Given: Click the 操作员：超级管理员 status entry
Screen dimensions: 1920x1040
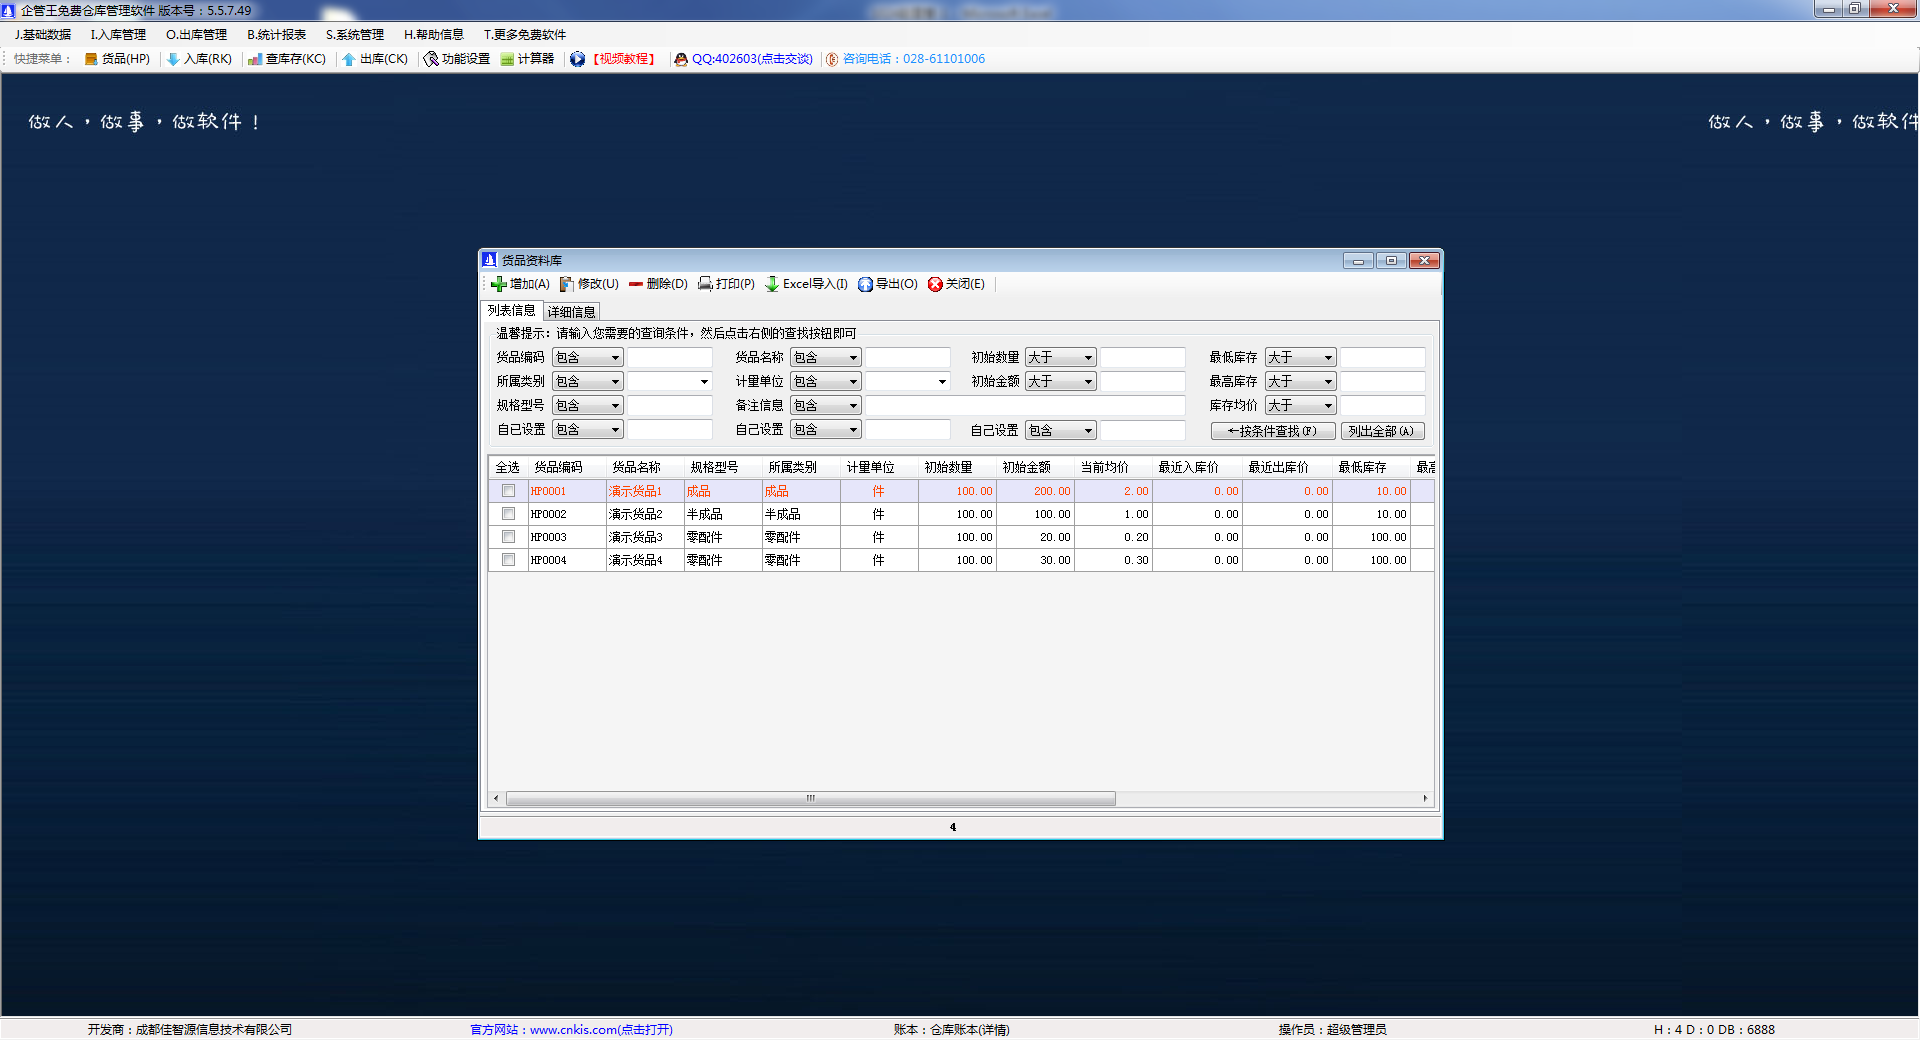Looking at the screenshot, I should 1332,1030.
